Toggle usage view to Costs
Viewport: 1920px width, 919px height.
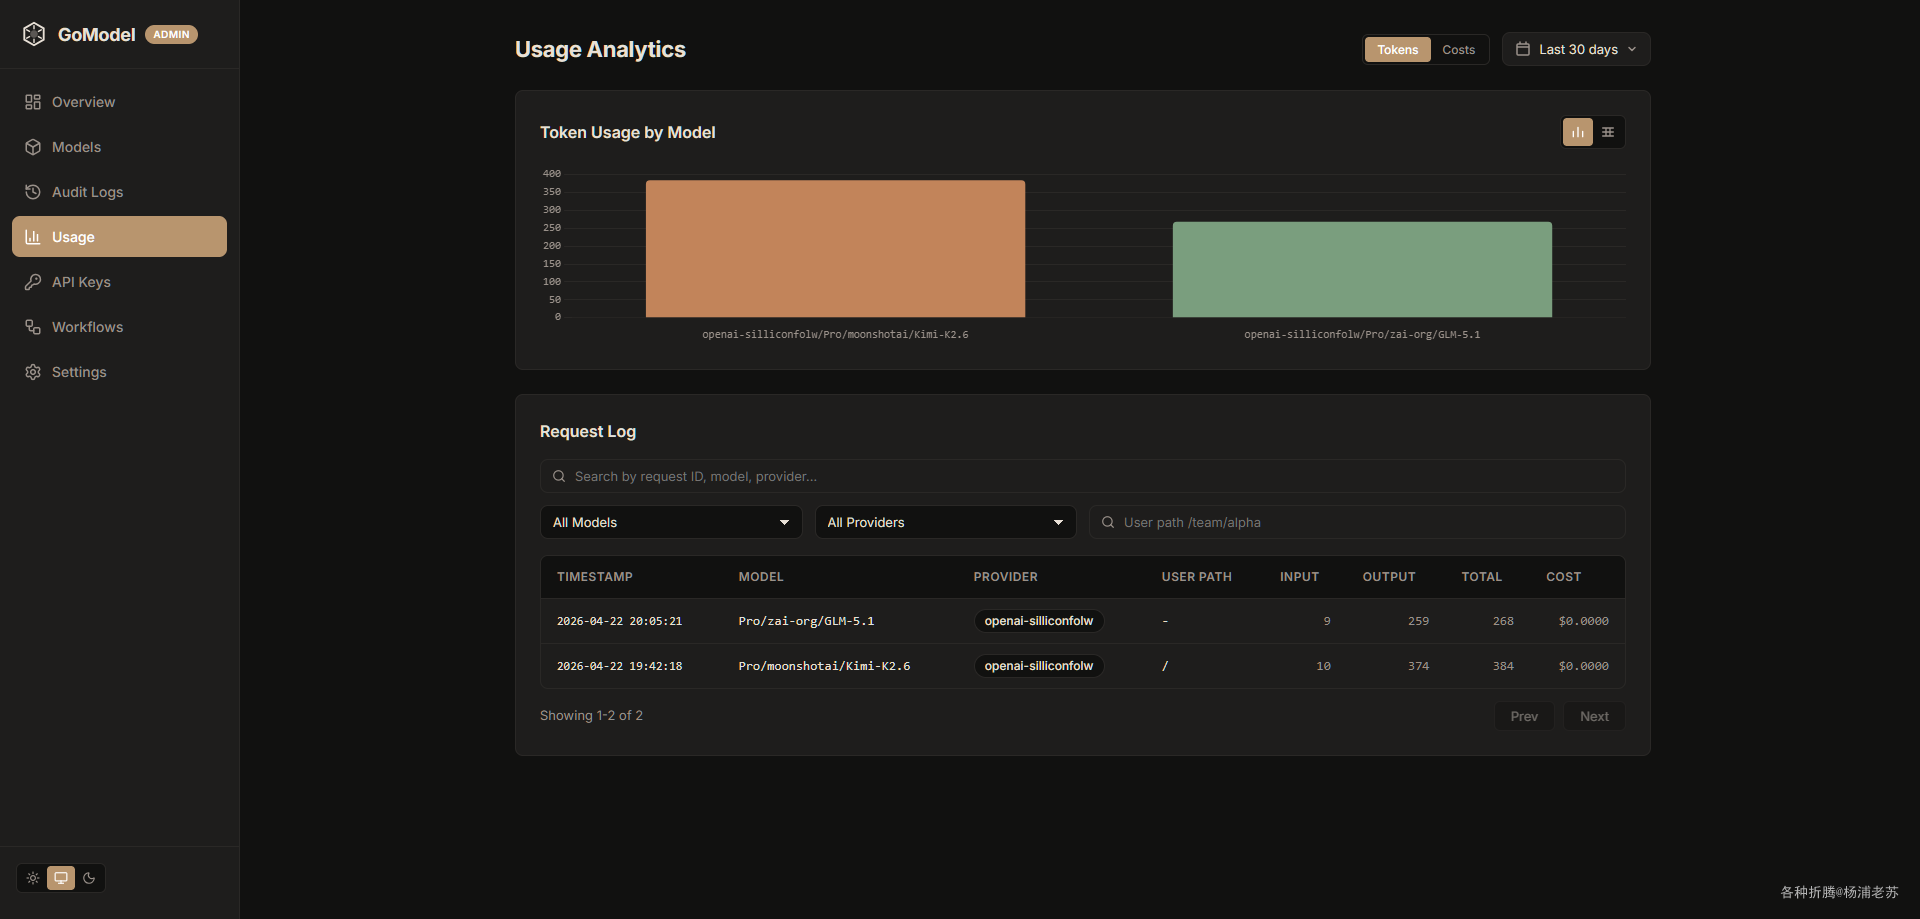(1458, 50)
